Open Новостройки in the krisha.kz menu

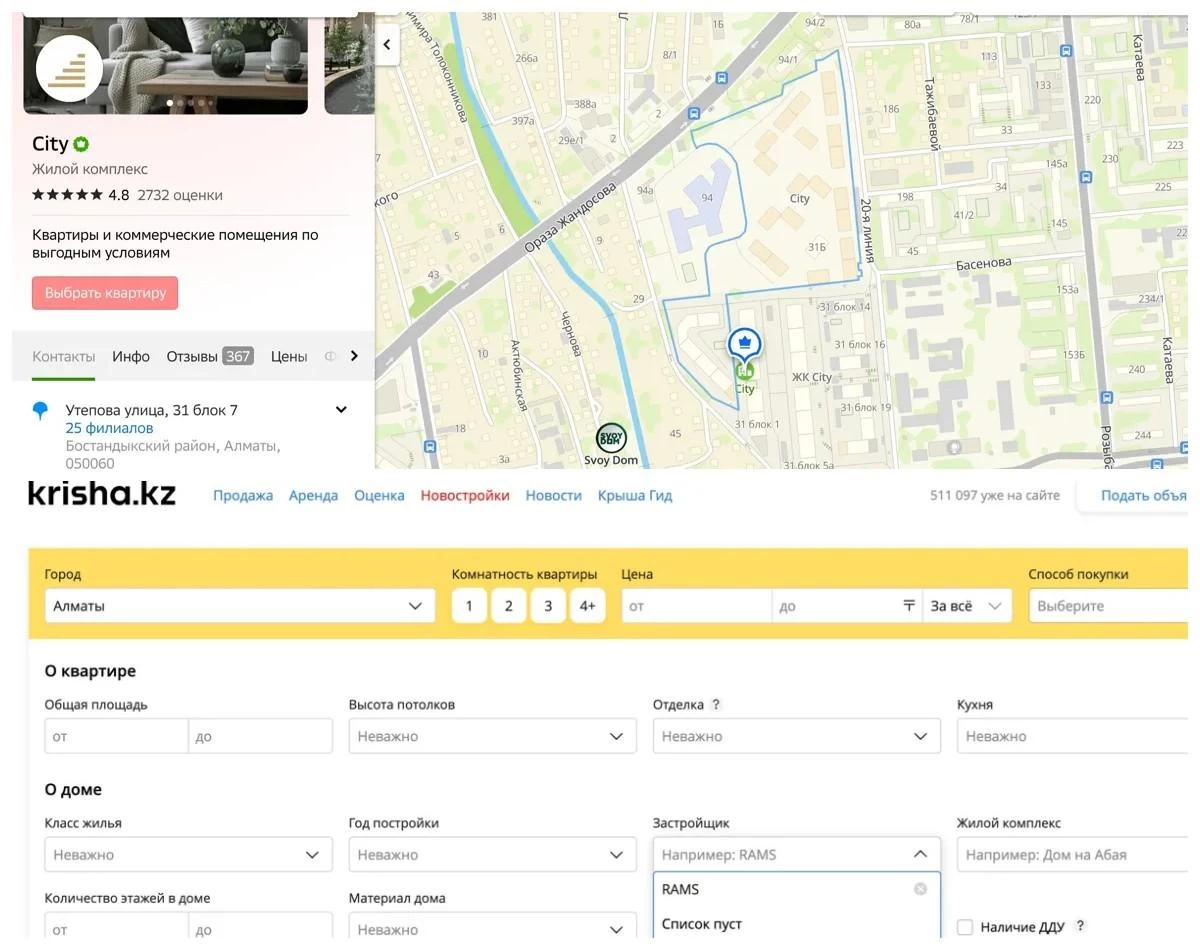point(465,495)
